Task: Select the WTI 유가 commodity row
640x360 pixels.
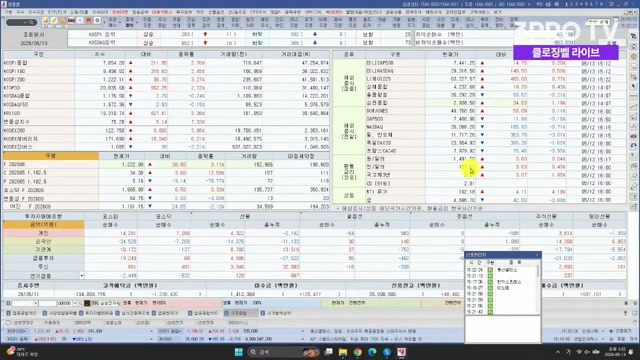Action: pyautogui.click(x=496, y=191)
